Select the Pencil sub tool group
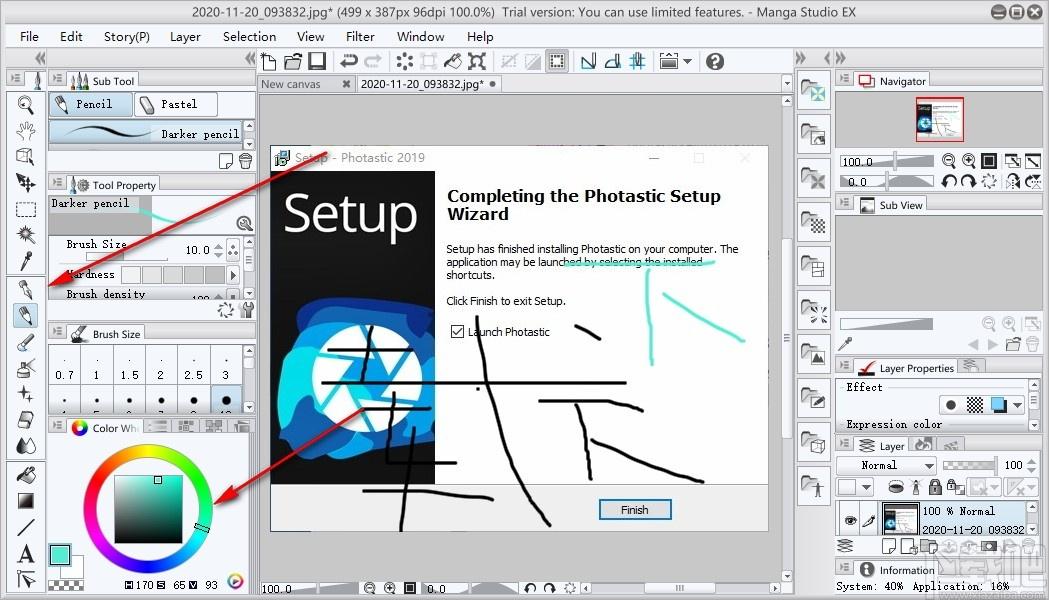Viewport: 1049px width, 600px height. tap(91, 104)
